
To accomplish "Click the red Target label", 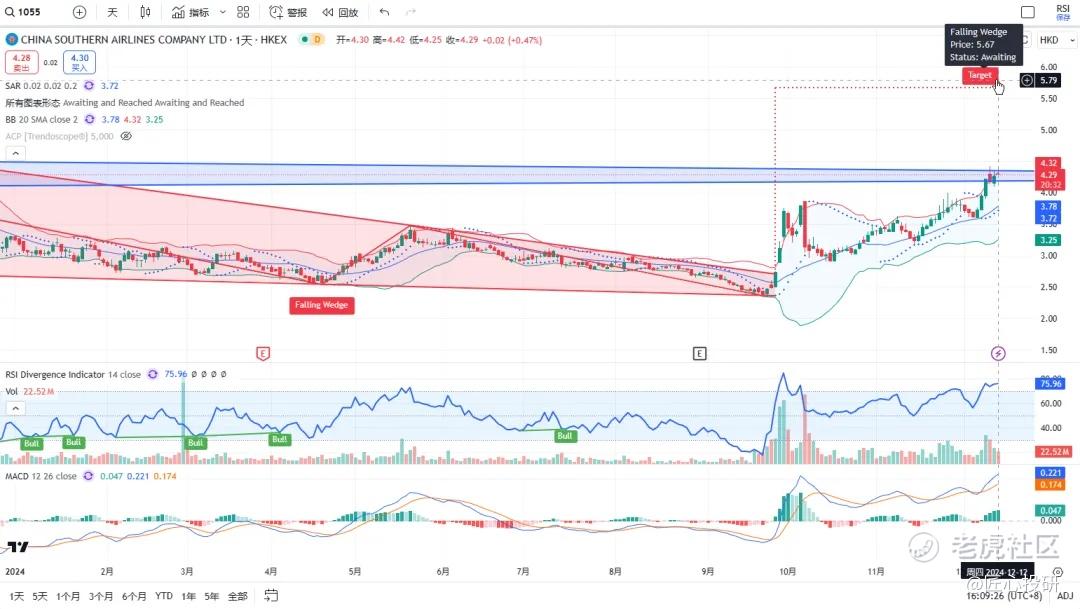I will pyautogui.click(x=979, y=75).
